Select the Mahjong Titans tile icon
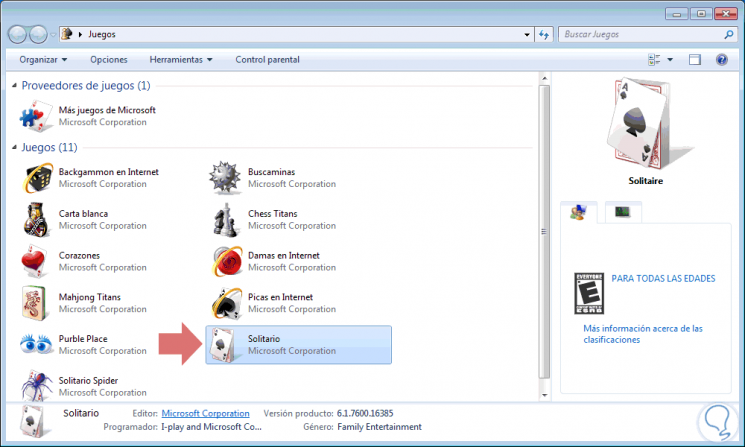 point(35,303)
